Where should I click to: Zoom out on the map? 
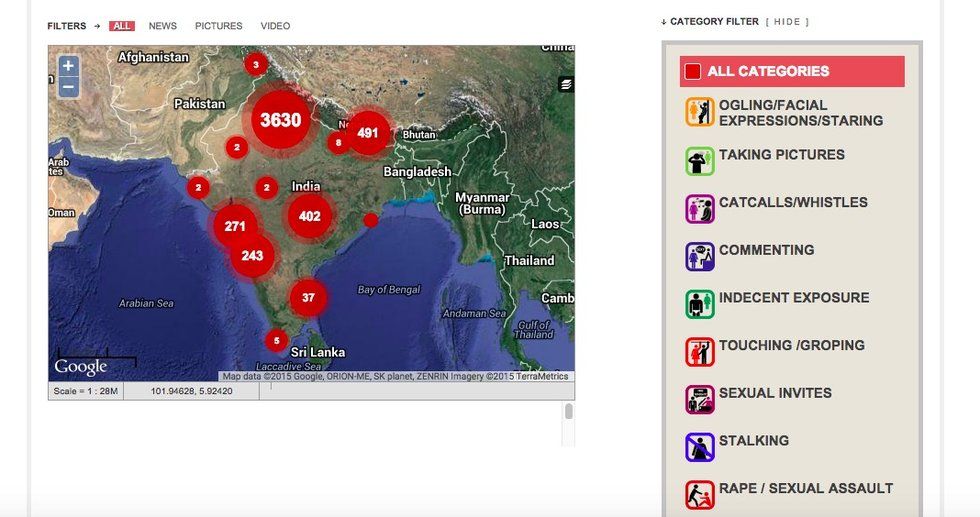67,87
